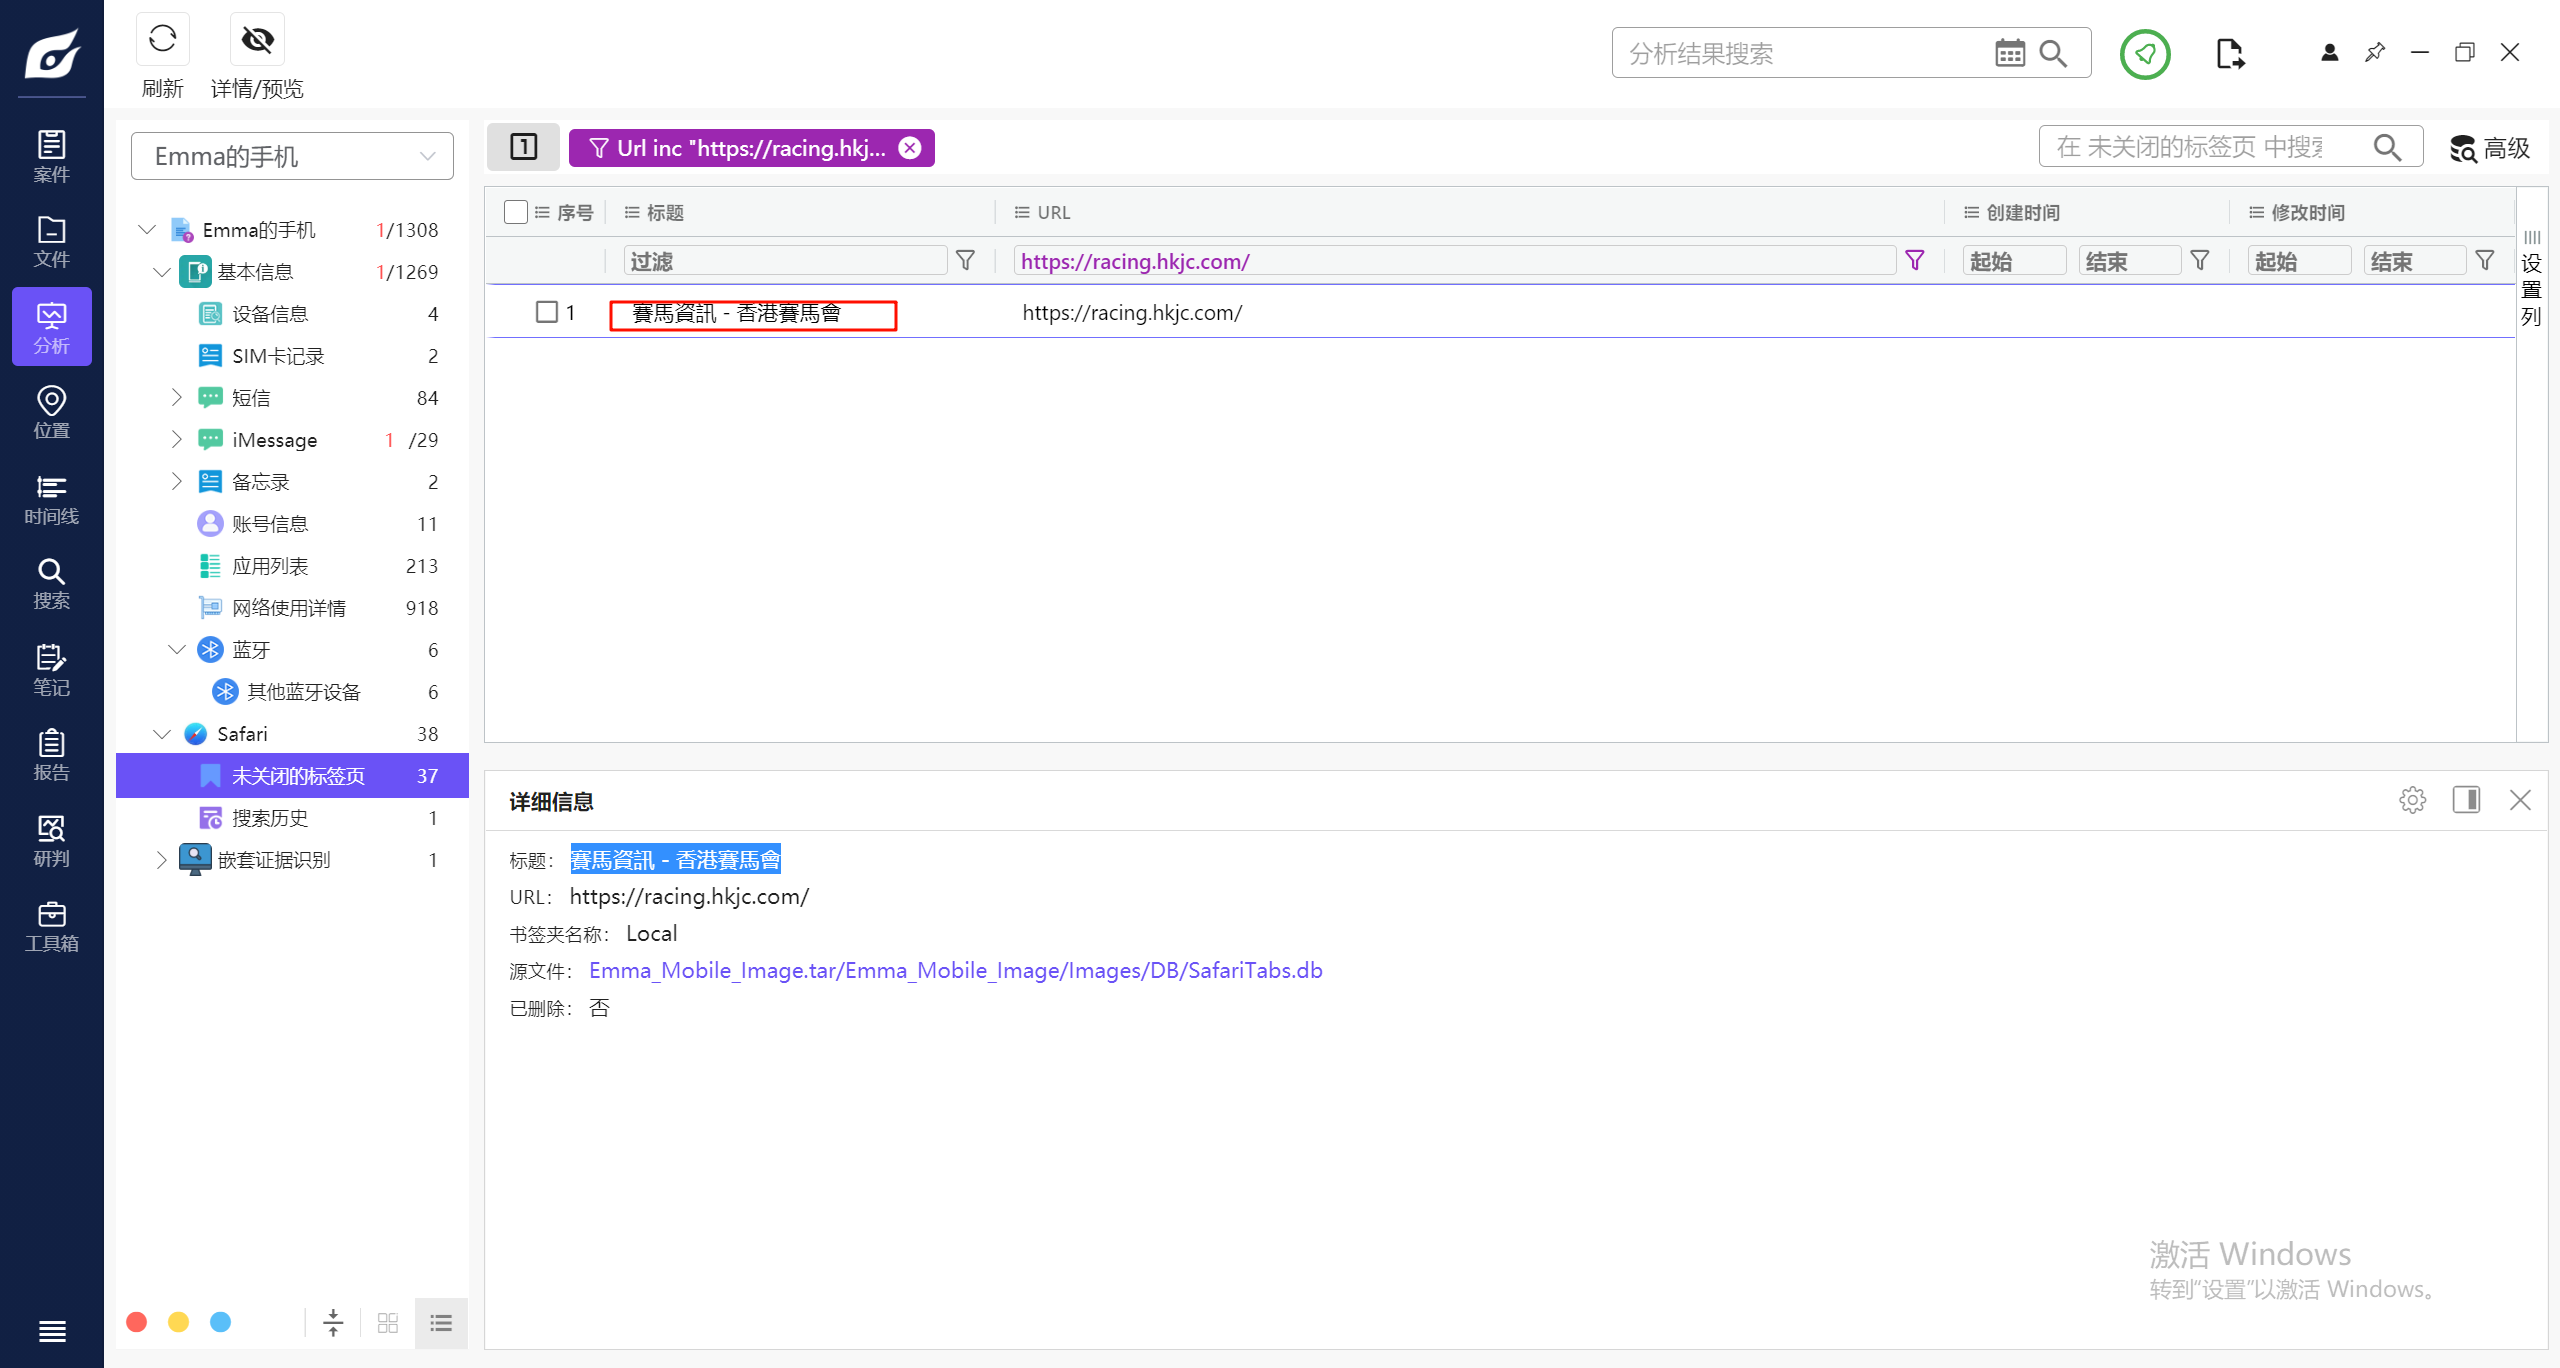Toggle the Details/Preview (详情/预览) eye icon
2560x1368 pixels.
click(x=257, y=40)
